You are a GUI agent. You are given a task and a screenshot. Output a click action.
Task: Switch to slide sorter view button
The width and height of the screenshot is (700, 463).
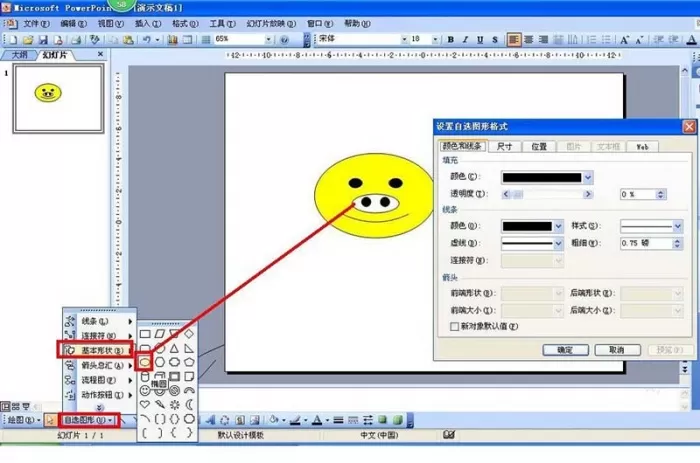[16, 406]
